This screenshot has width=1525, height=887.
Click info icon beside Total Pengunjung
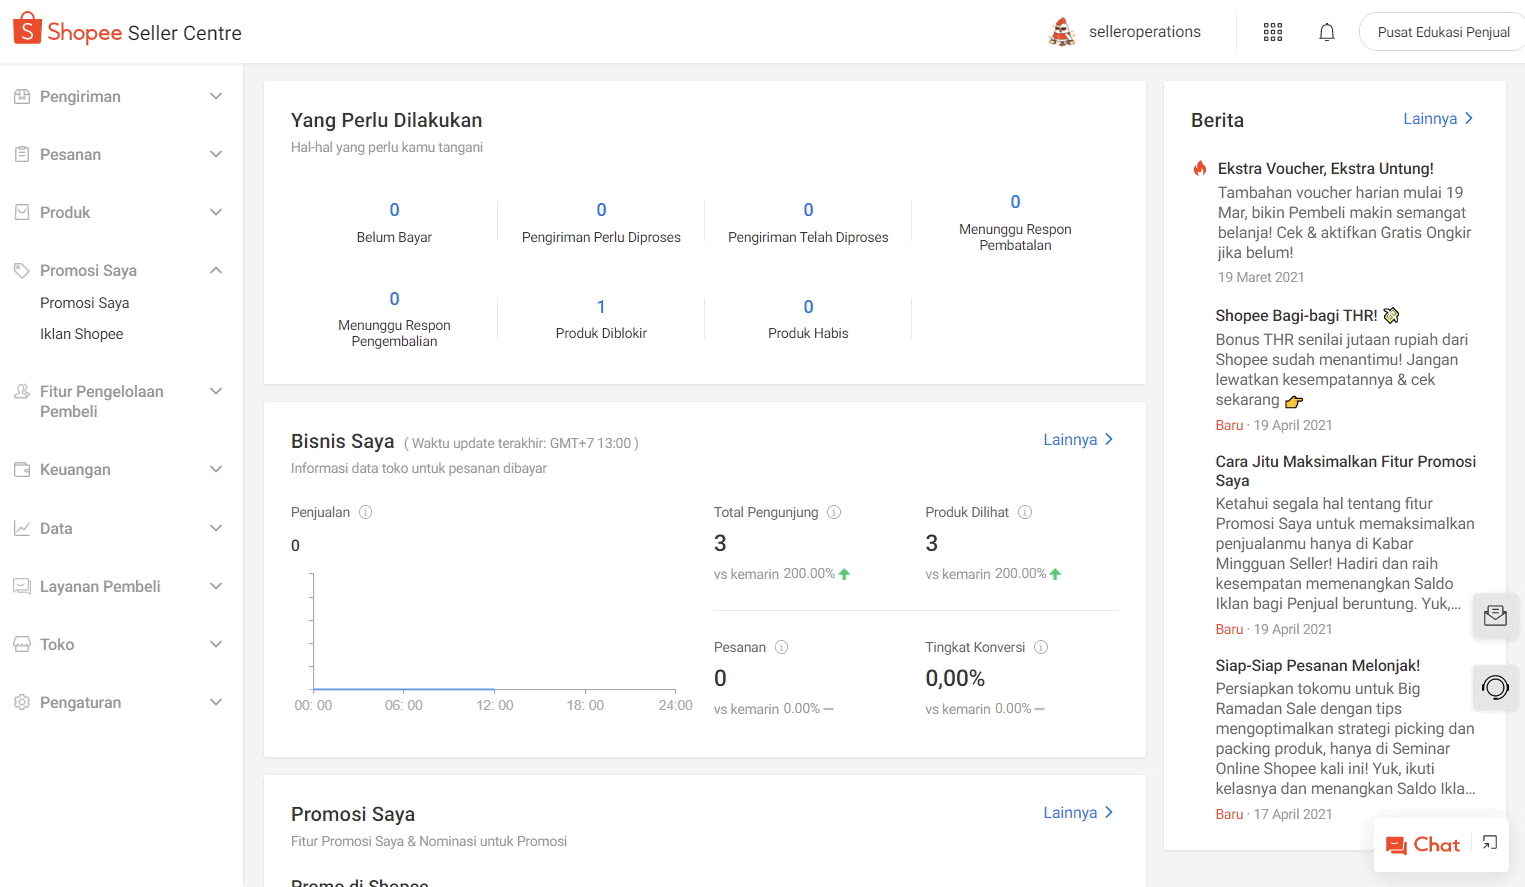(x=834, y=512)
